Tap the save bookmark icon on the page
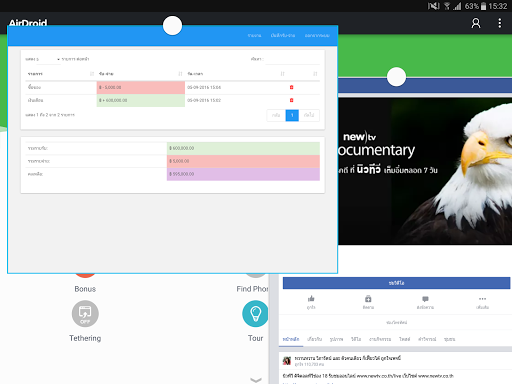The width and height of the screenshot is (512, 384). 368,299
